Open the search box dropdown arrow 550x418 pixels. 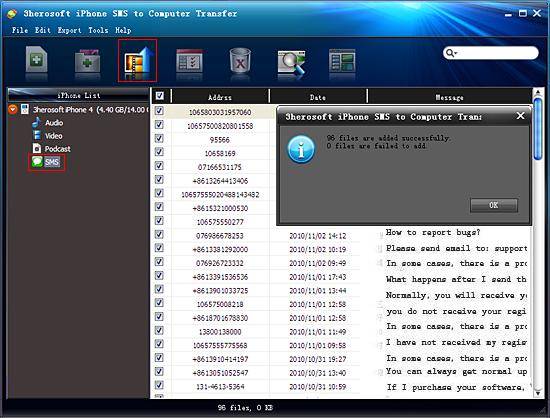click(456, 53)
